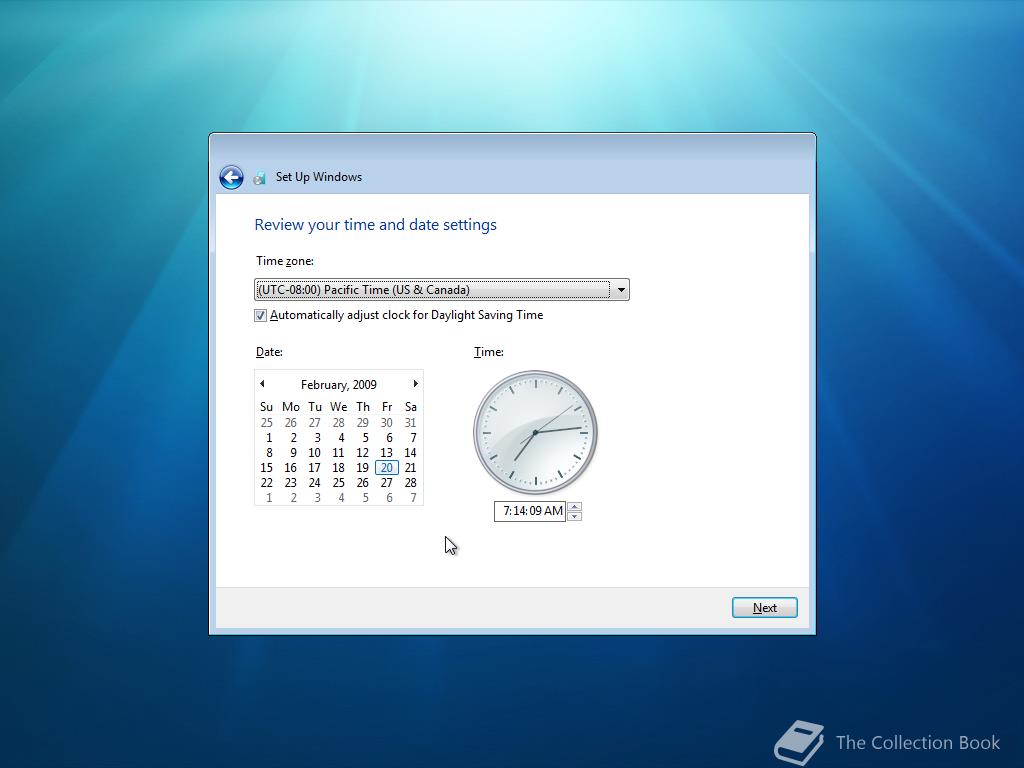
Task: Select February 27 in the calendar
Action: pyautogui.click(x=387, y=483)
